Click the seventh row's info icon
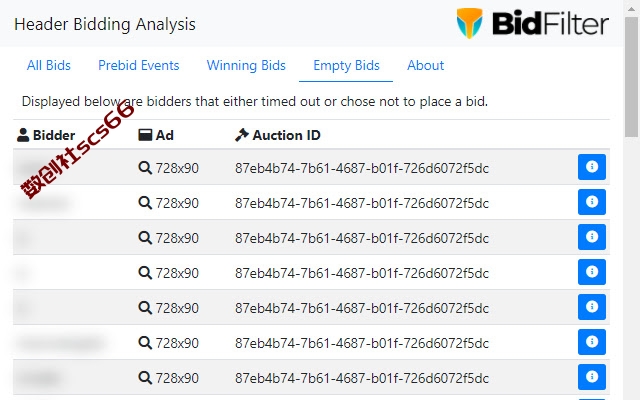The image size is (640, 400). coord(591,377)
